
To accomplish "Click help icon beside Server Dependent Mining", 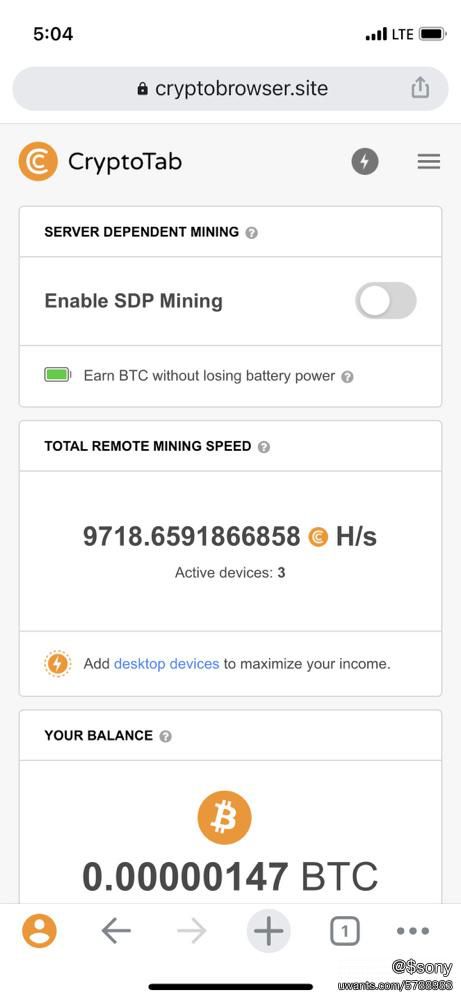I will pyautogui.click(x=252, y=233).
